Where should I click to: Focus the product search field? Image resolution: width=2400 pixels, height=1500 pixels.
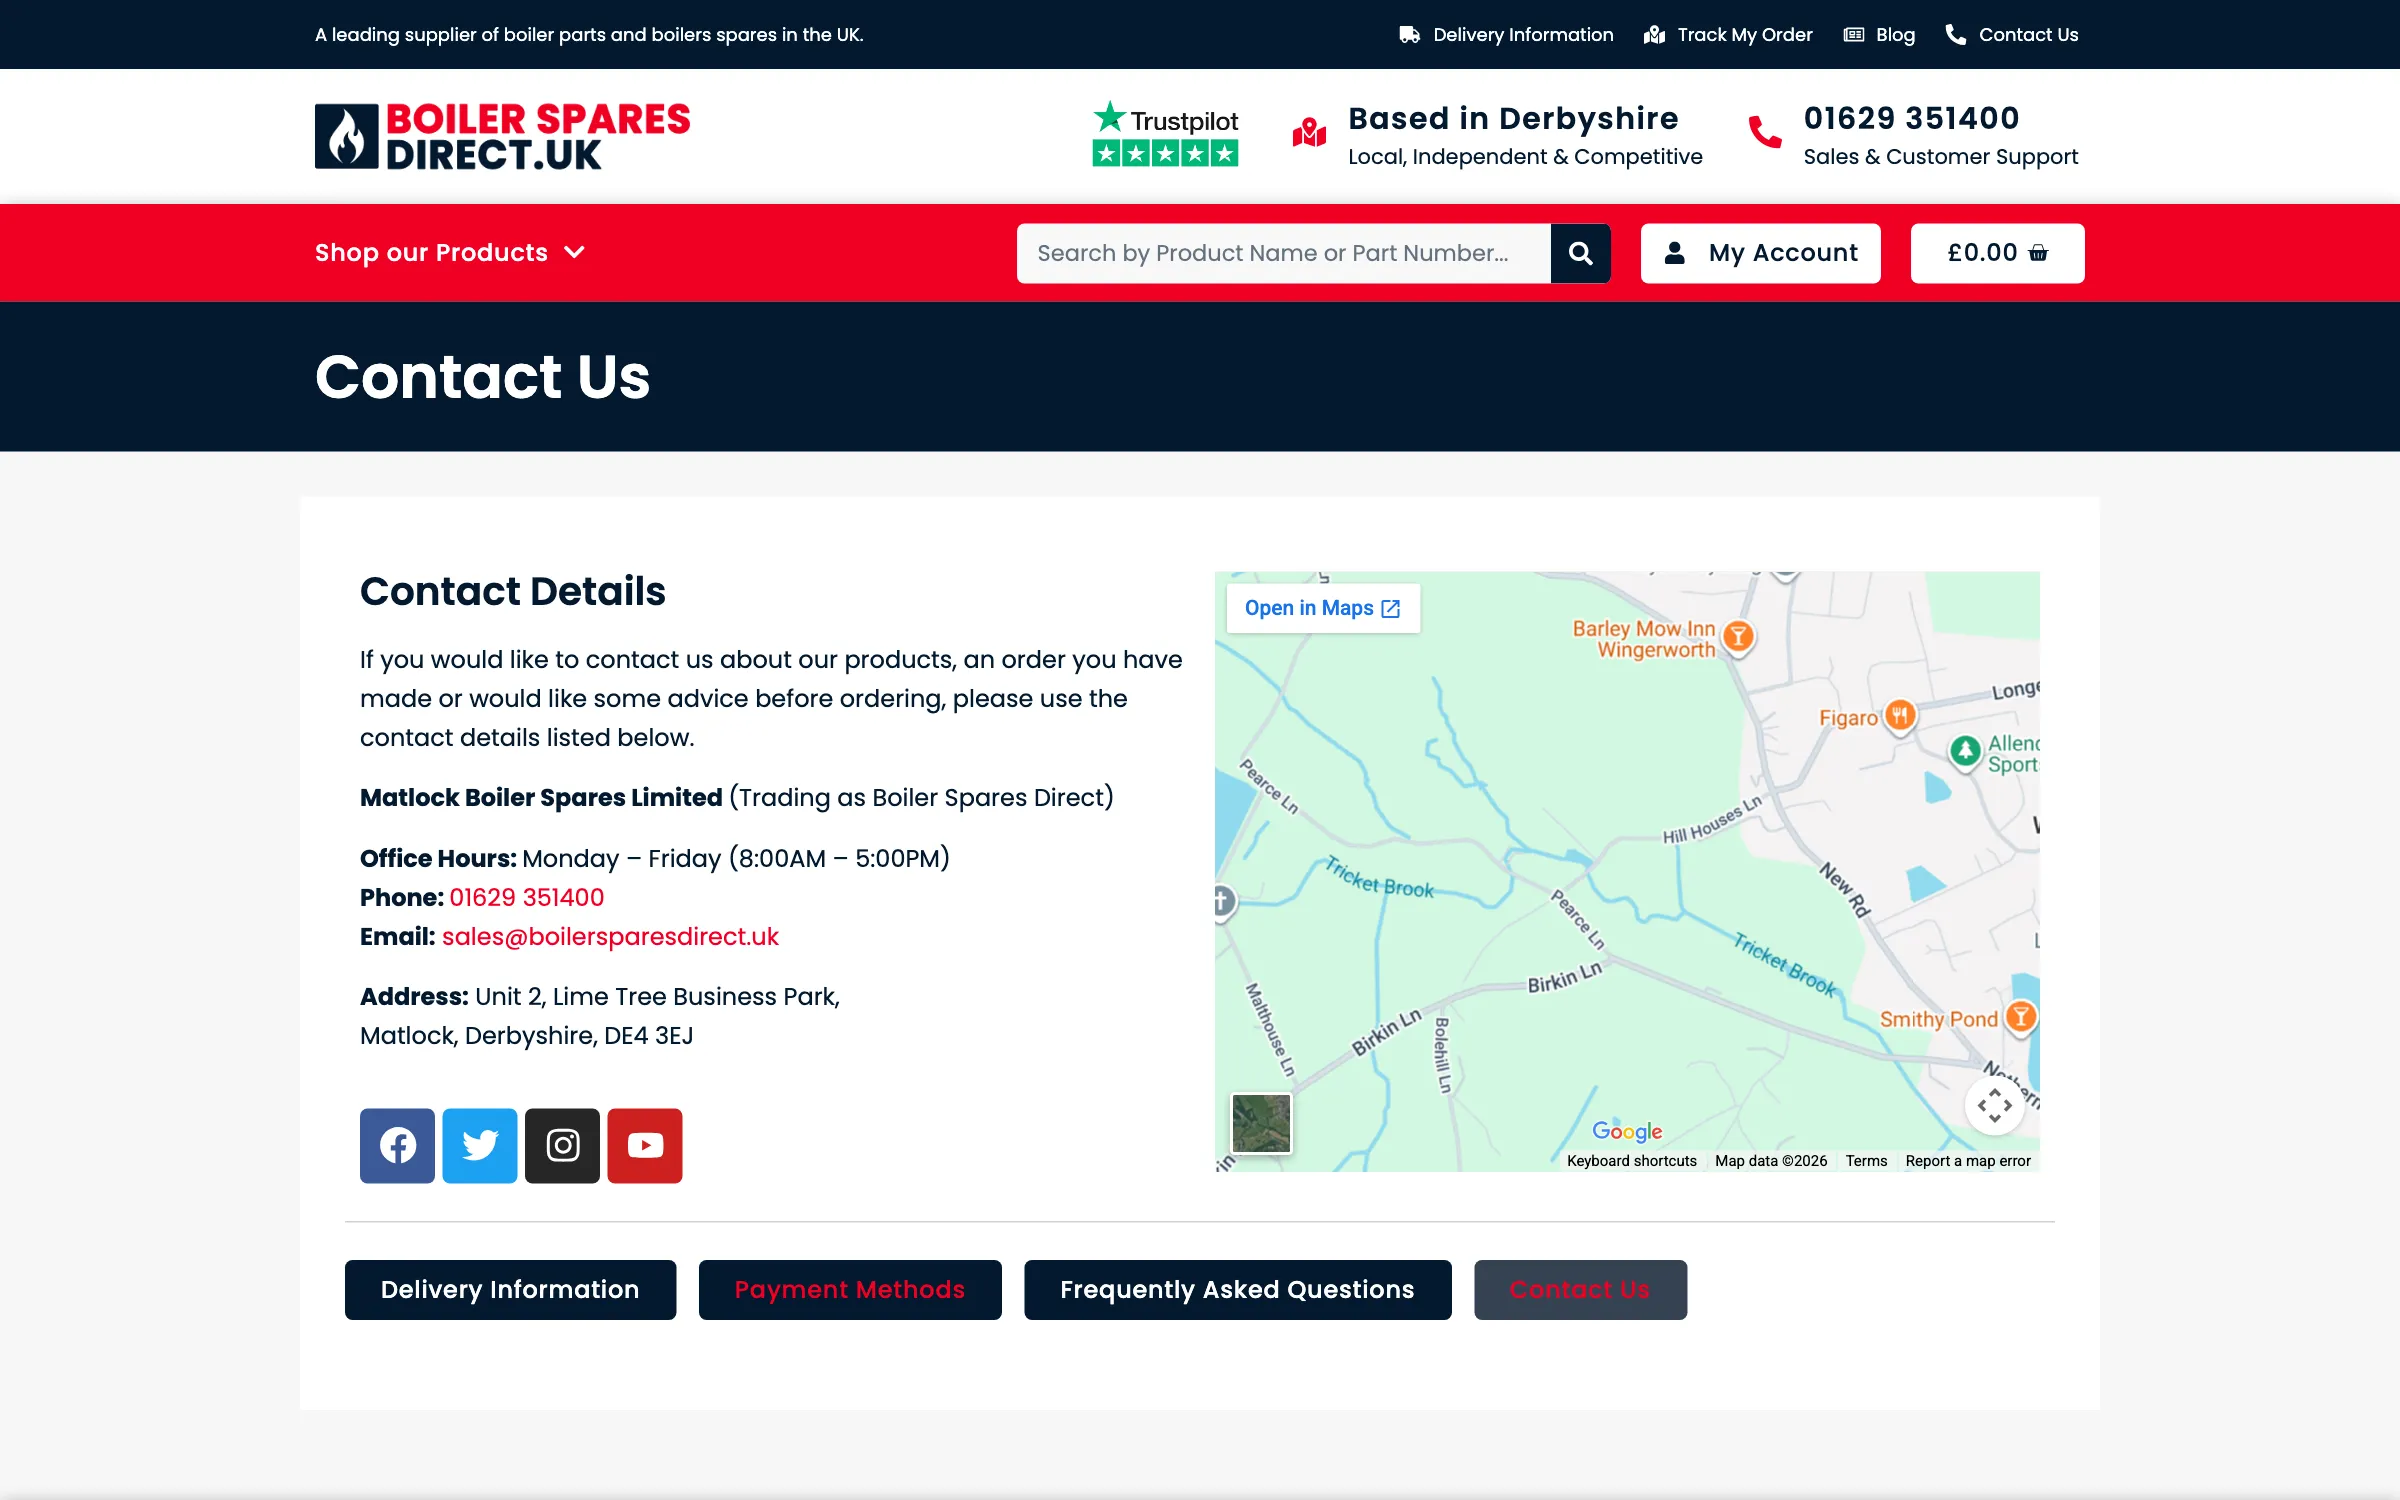(x=1284, y=253)
